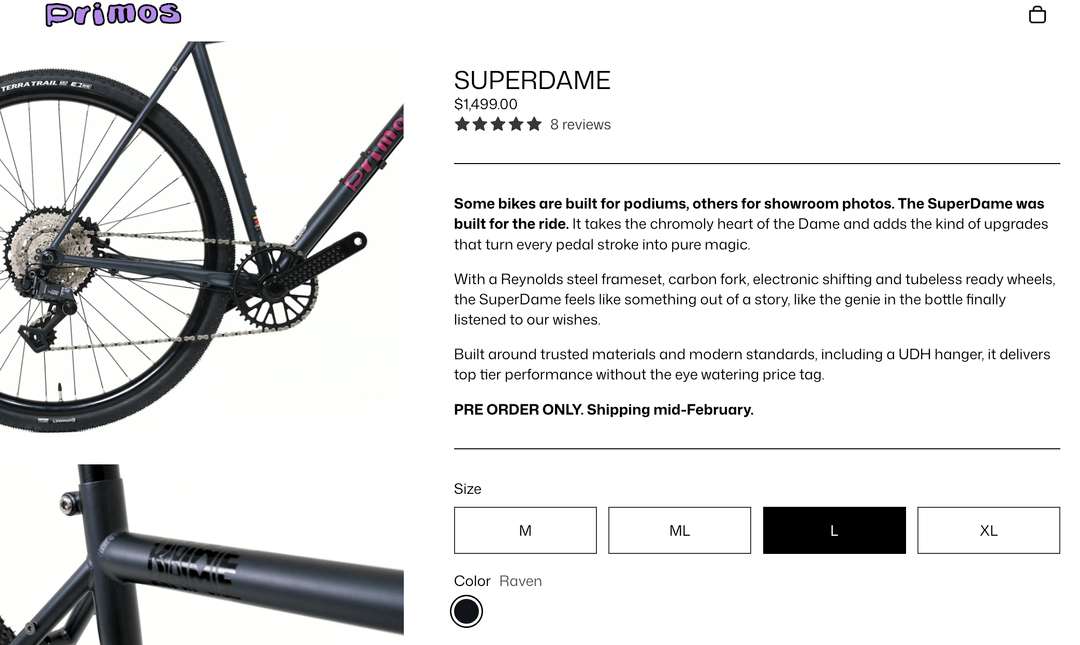Click the Raven color name text
1080x645 pixels.
[520, 581]
